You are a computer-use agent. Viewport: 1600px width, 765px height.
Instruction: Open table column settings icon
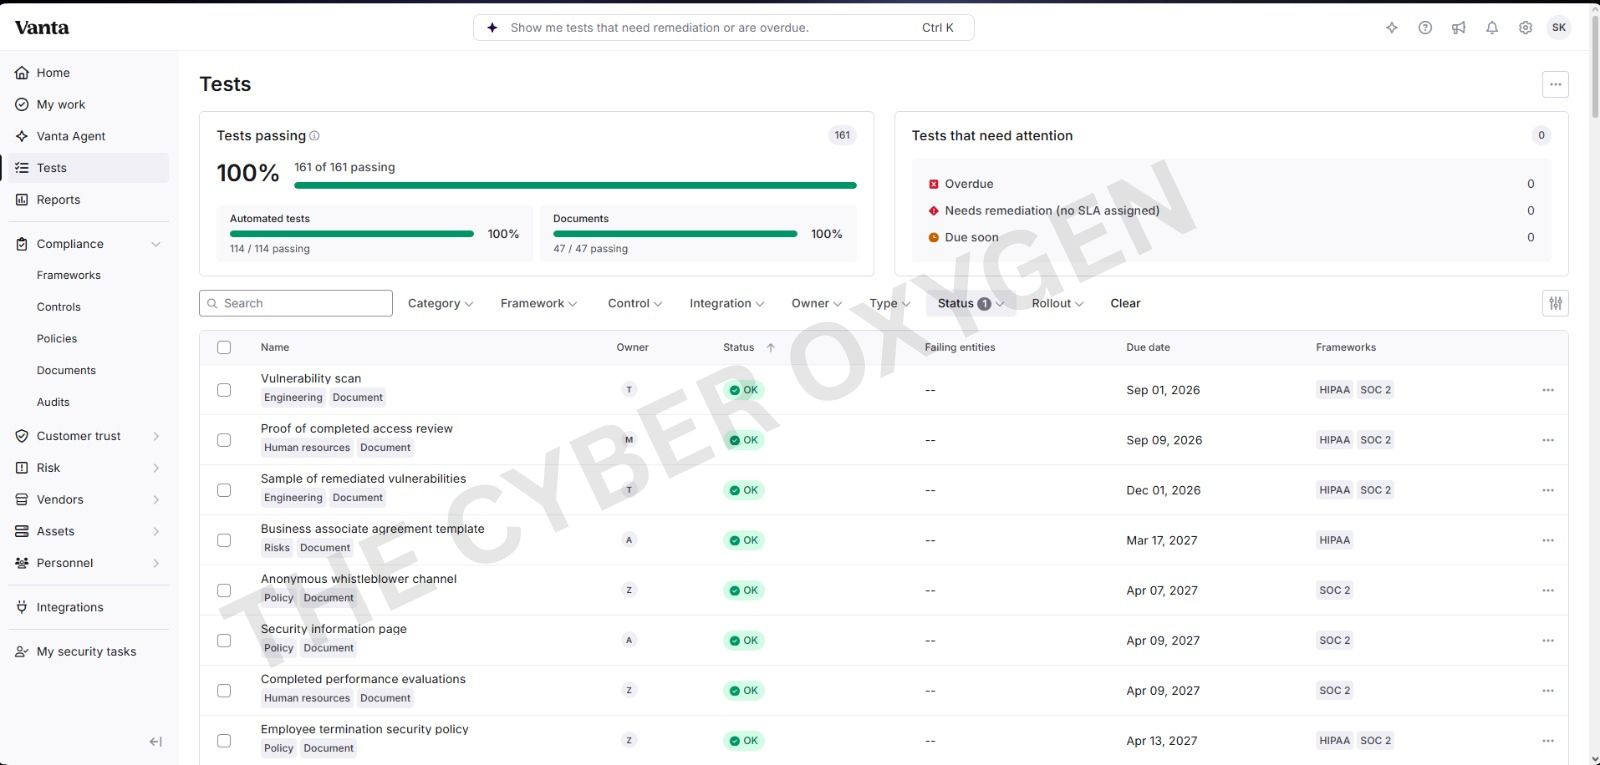click(1555, 303)
